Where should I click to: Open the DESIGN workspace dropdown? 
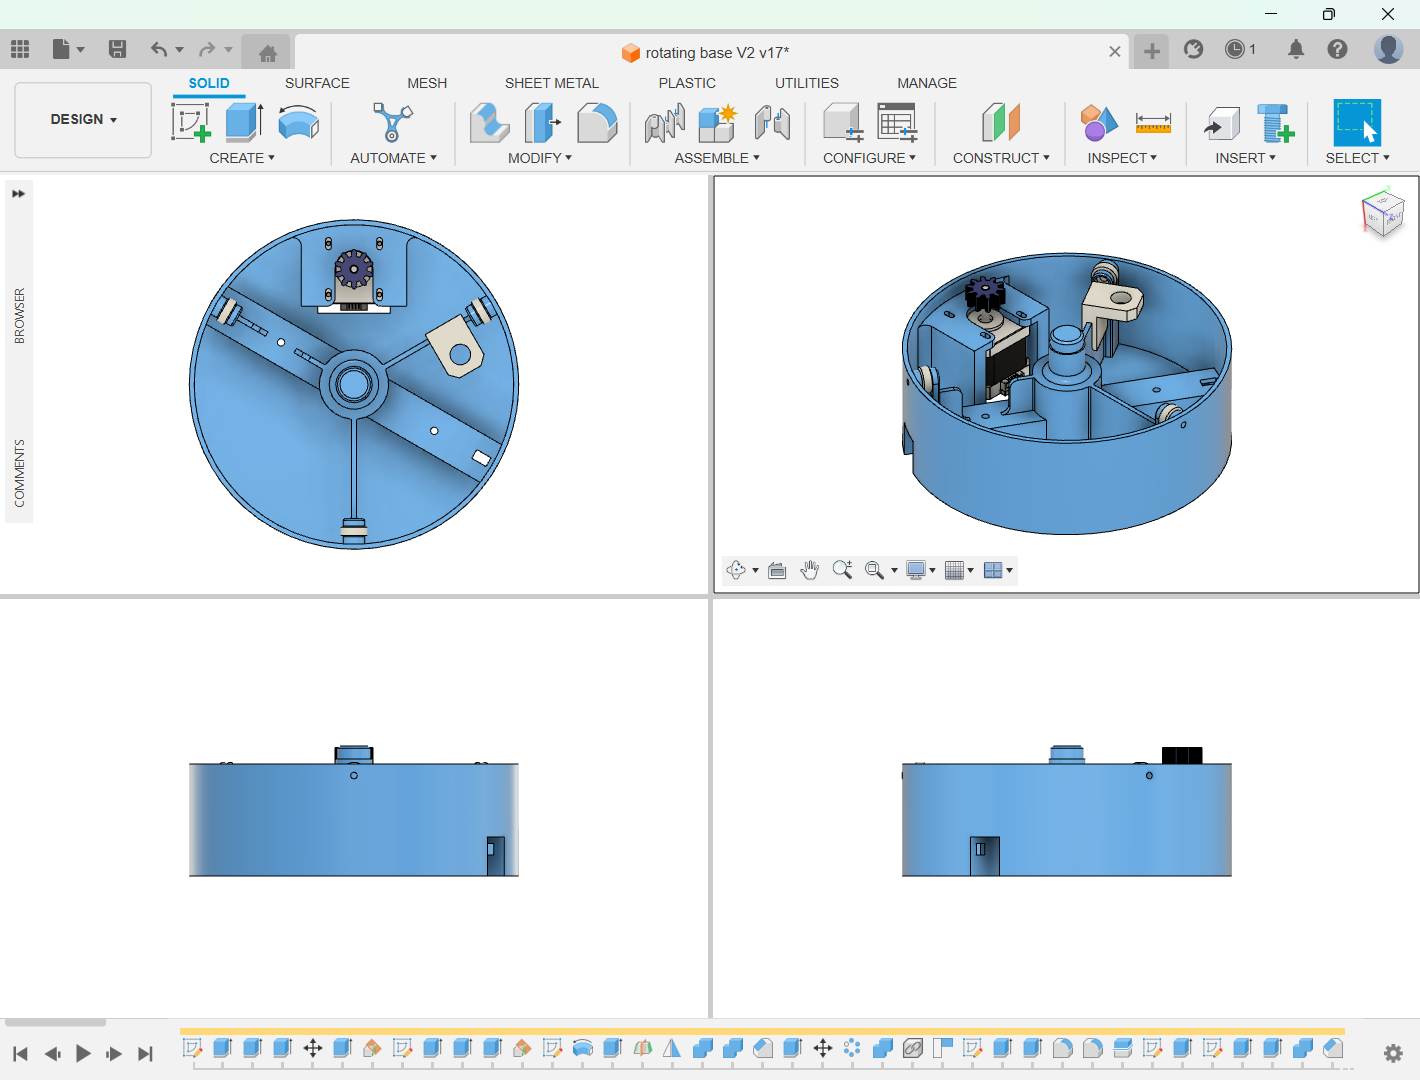[x=83, y=119]
